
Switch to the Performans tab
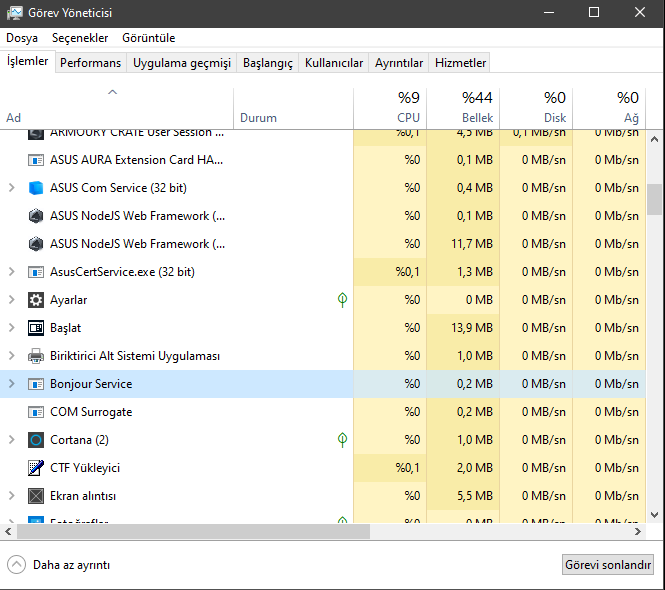90,63
